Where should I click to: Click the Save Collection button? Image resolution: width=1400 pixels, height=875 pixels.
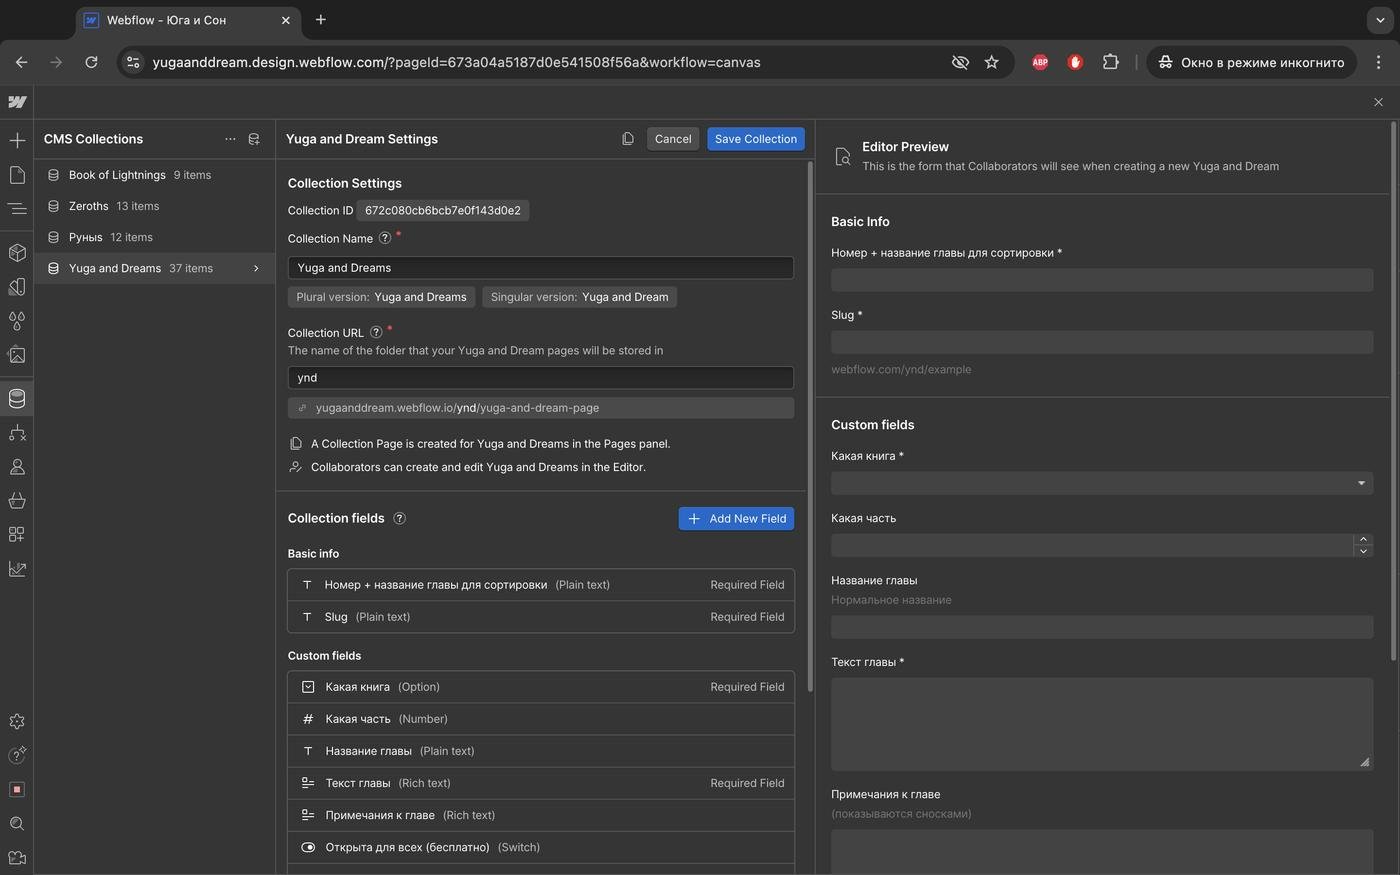(755, 139)
